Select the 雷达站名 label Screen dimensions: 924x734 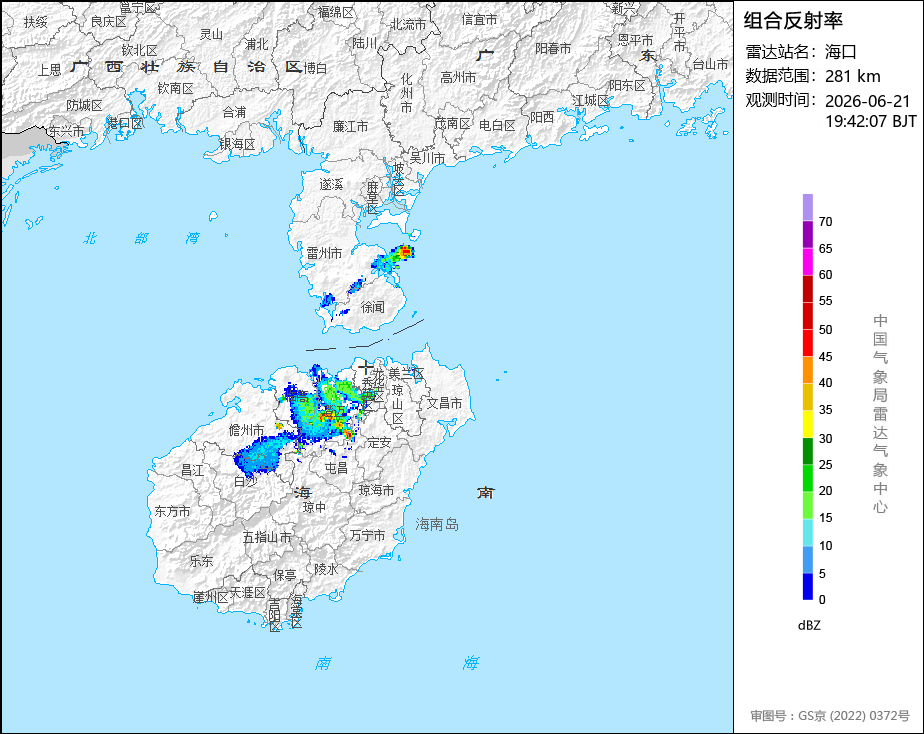pyautogui.click(x=781, y=52)
